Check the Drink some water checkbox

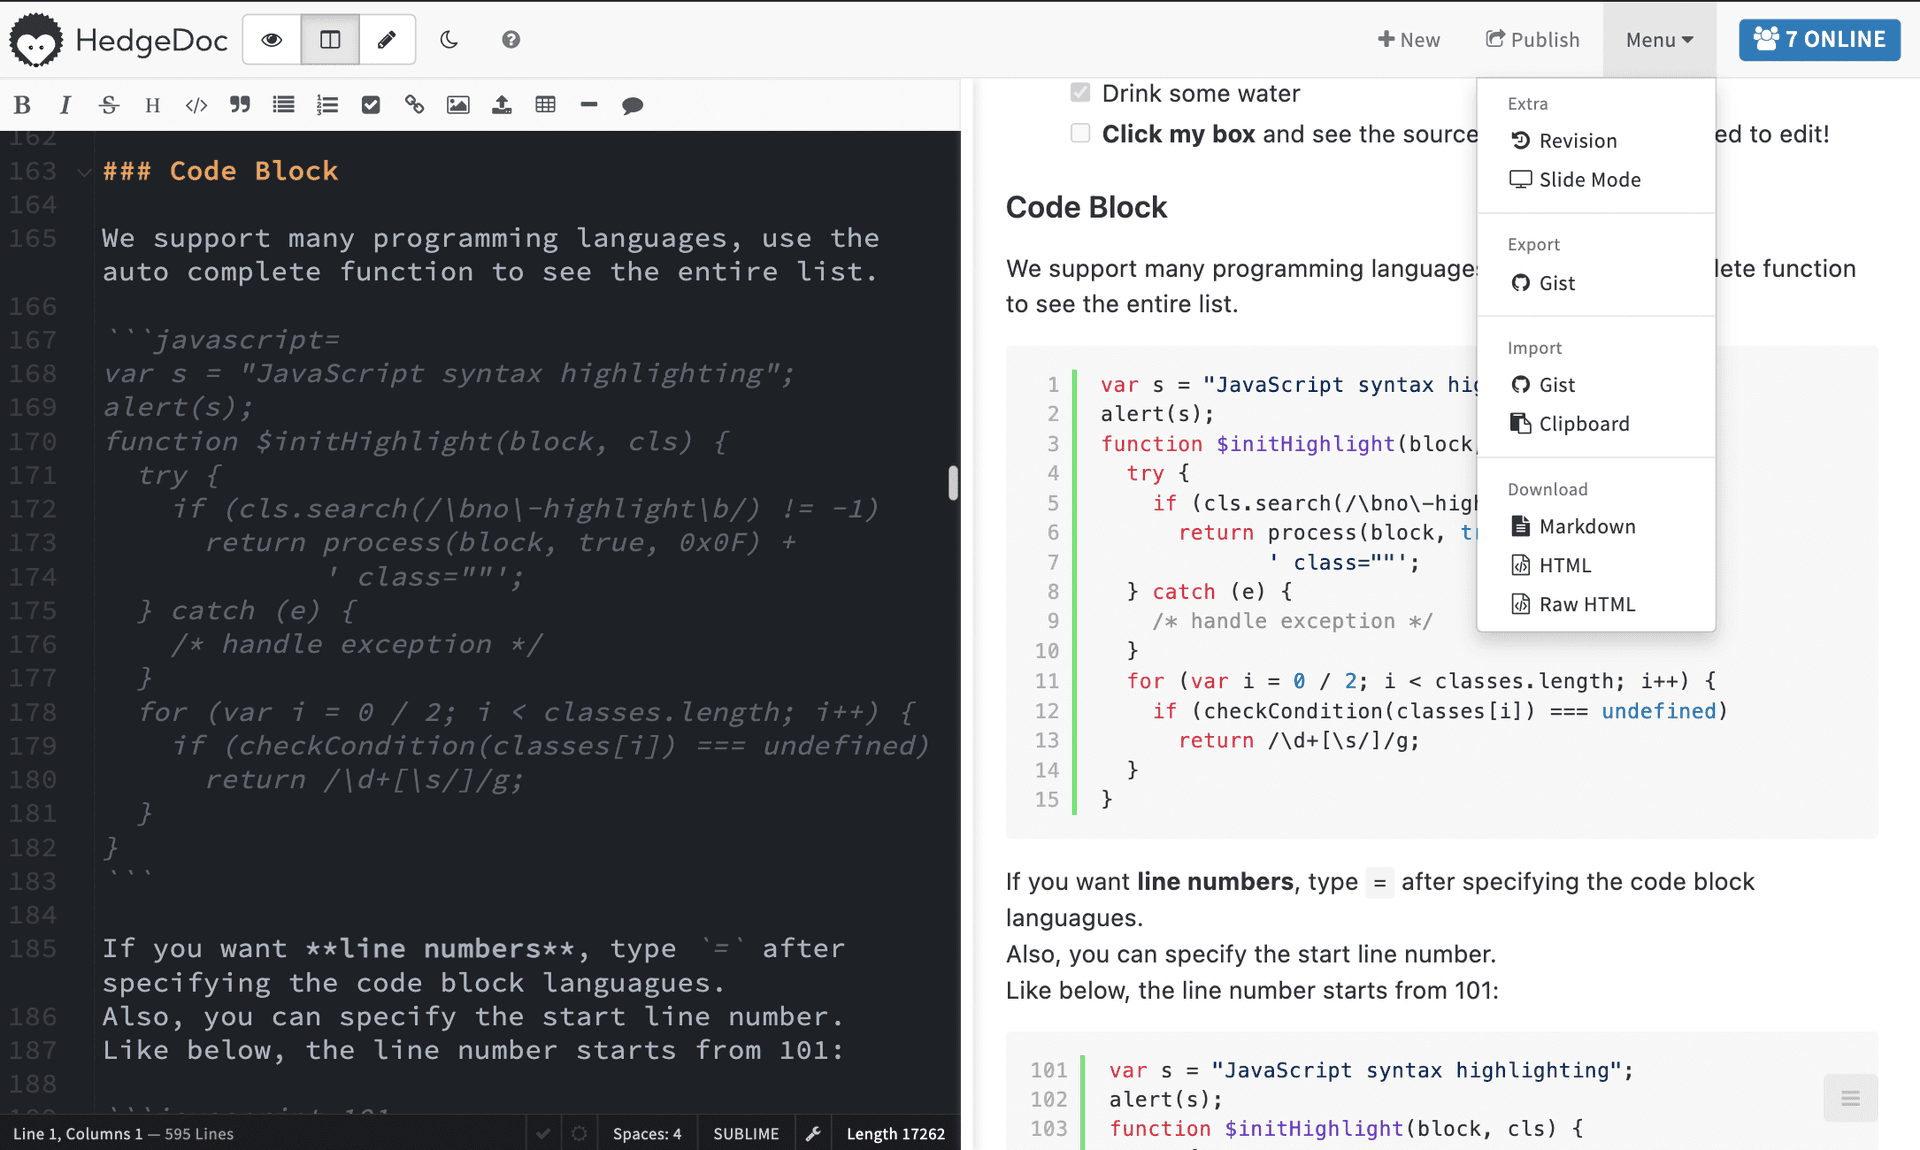(x=1080, y=92)
